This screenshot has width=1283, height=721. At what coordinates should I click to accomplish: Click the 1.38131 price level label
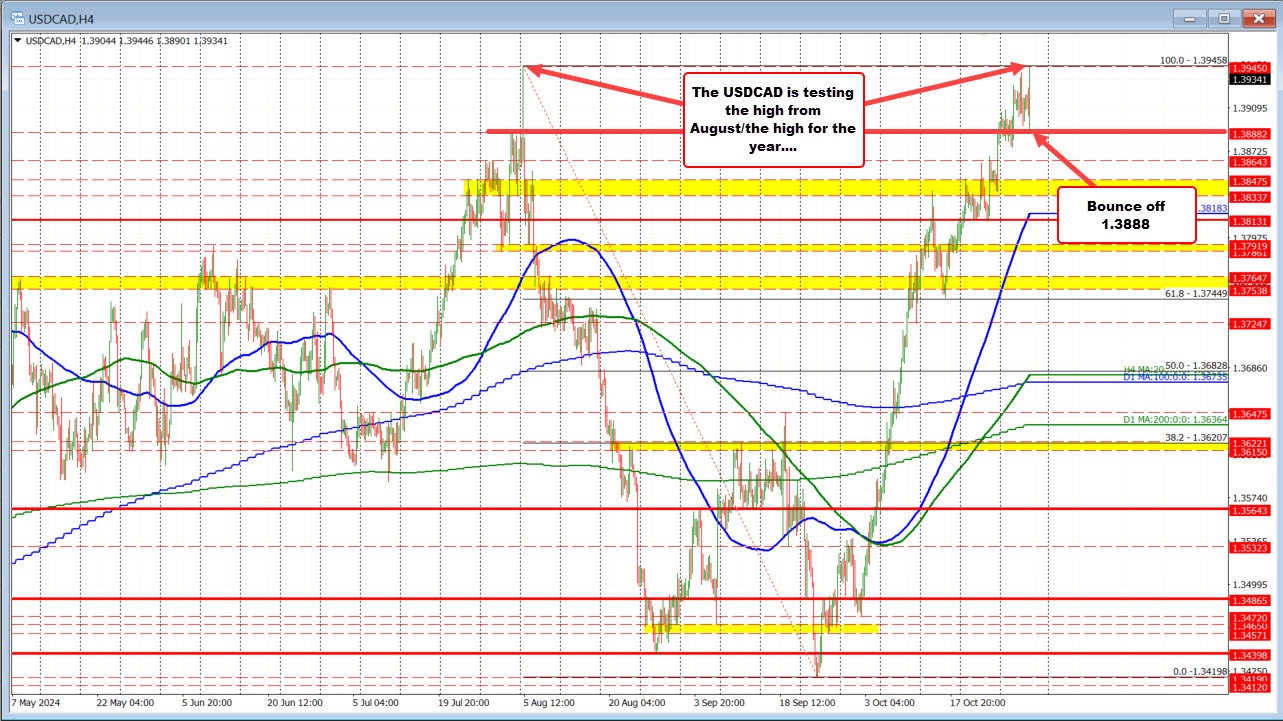(x=1249, y=221)
